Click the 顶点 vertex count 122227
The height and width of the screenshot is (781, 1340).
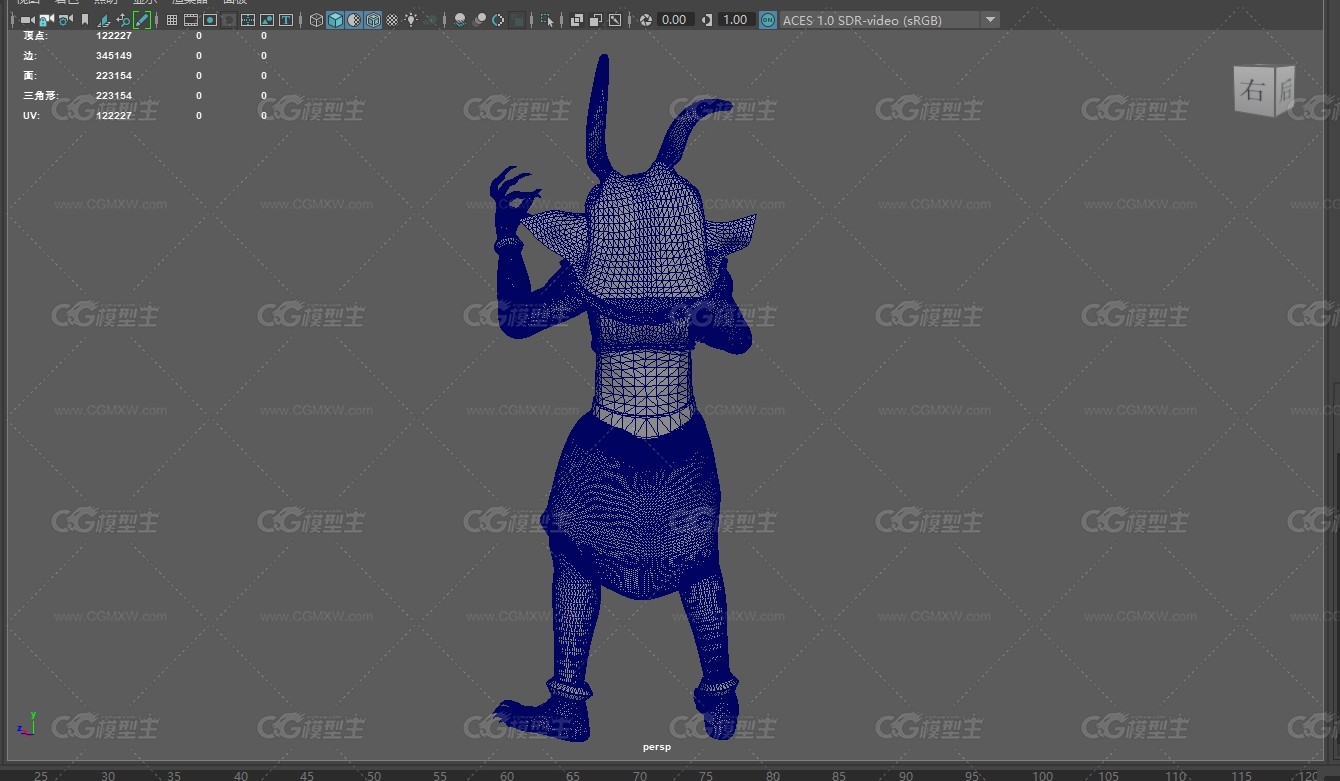113,36
